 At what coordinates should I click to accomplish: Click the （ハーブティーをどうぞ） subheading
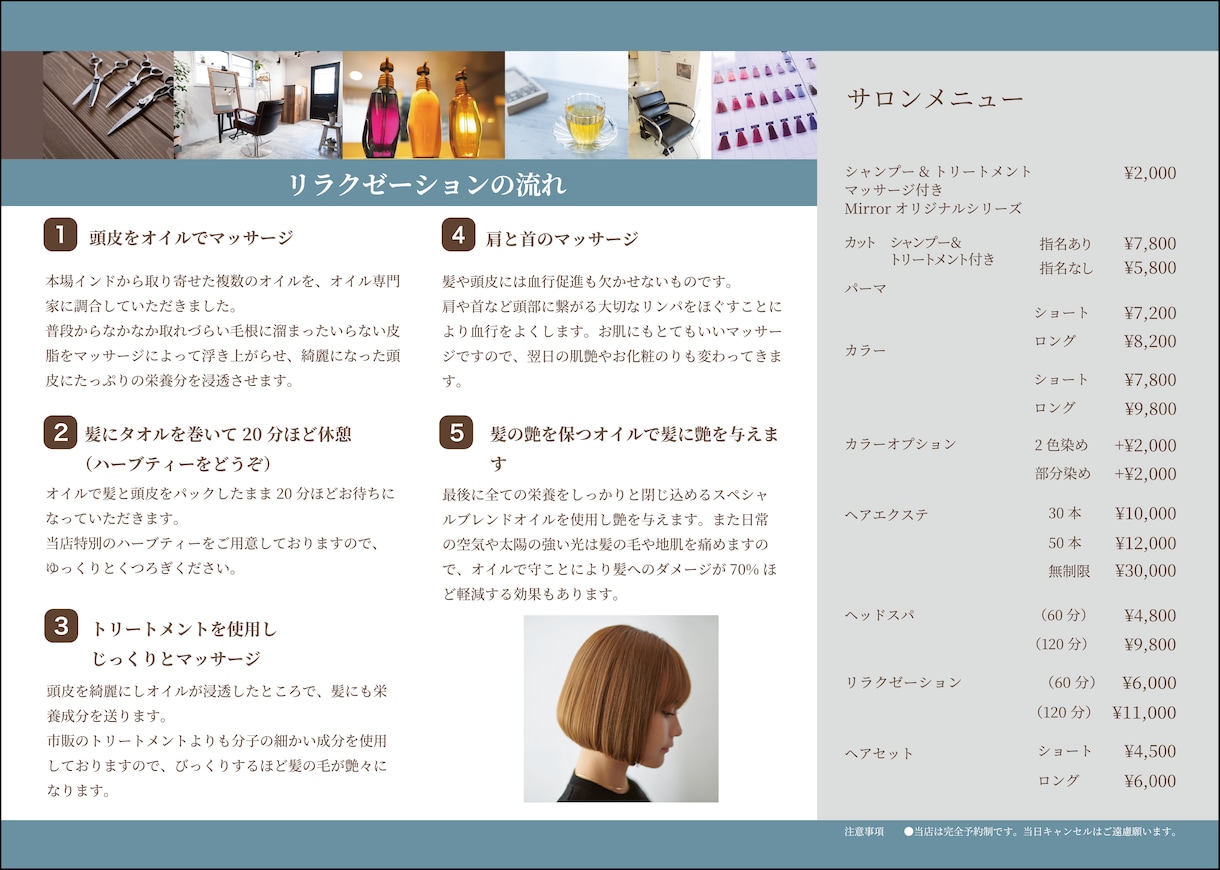(x=178, y=464)
